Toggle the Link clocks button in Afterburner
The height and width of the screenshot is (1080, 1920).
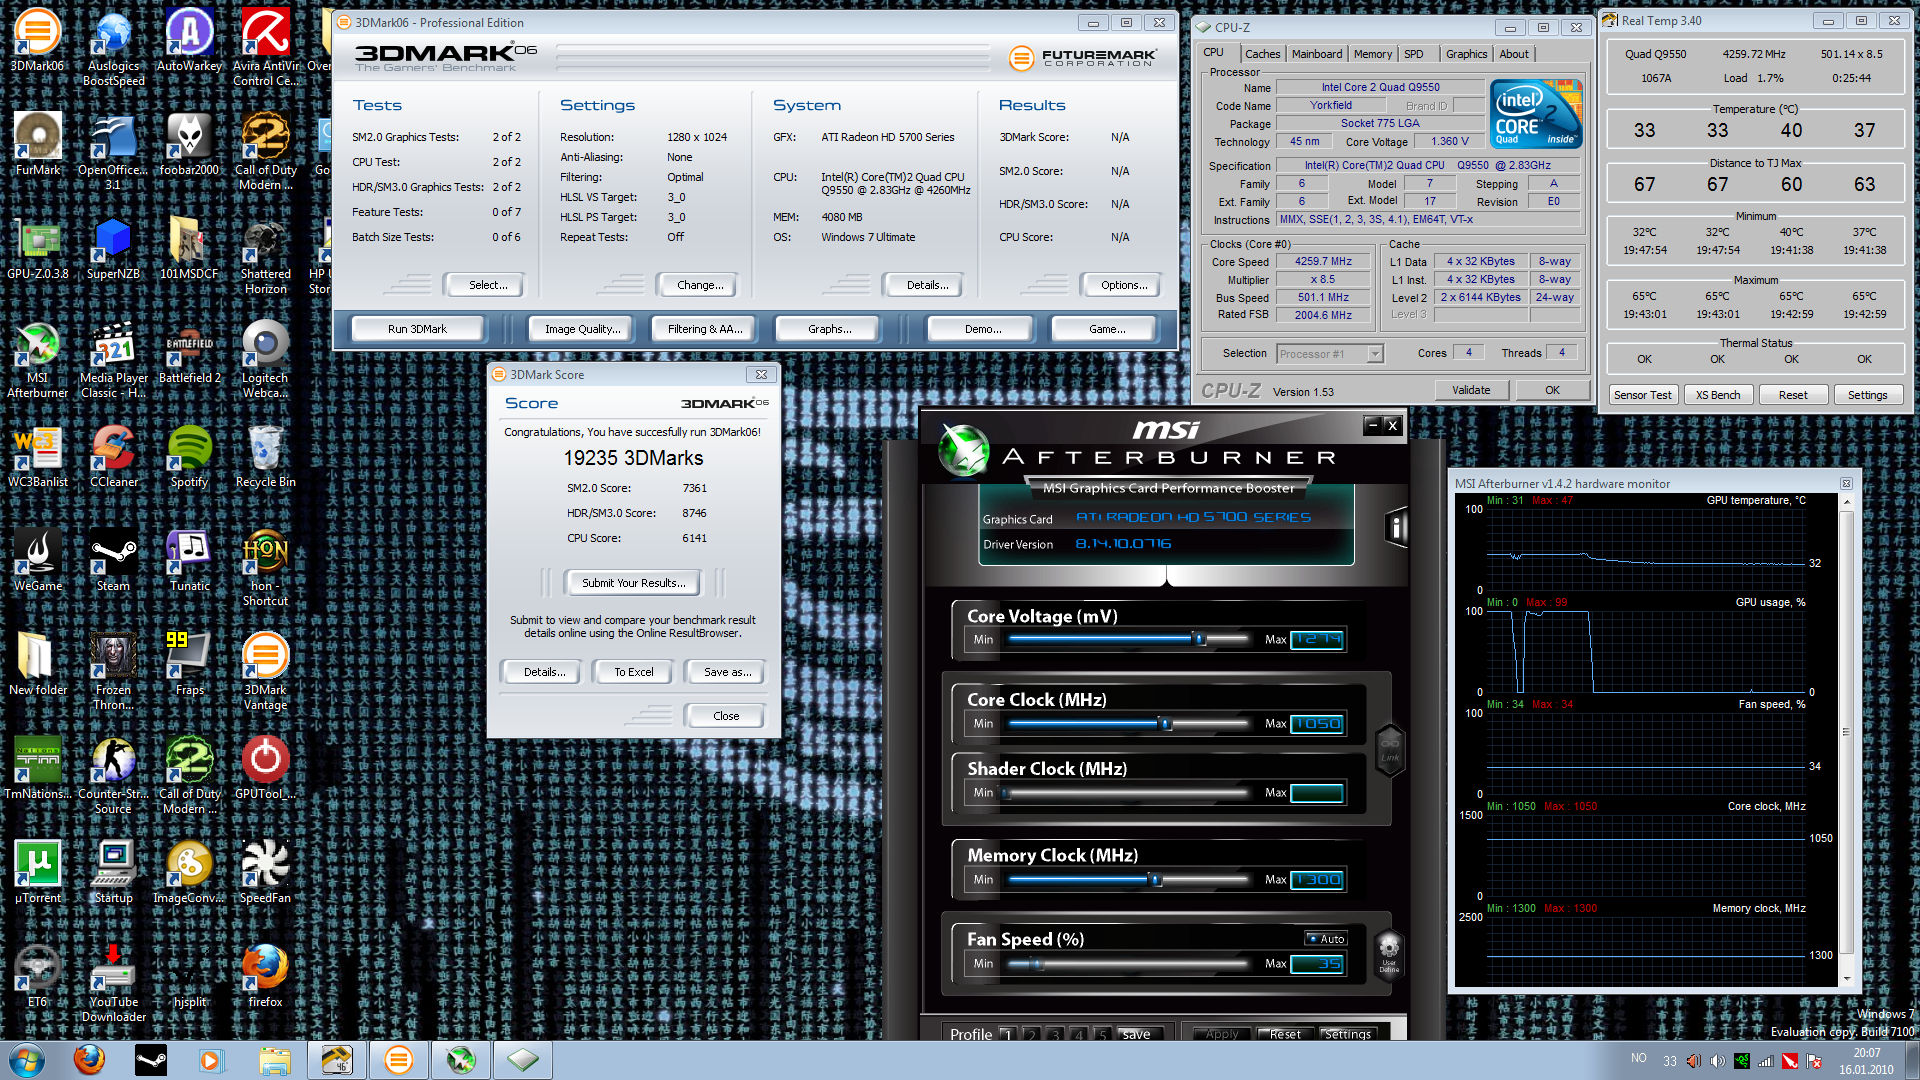click(1390, 748)
